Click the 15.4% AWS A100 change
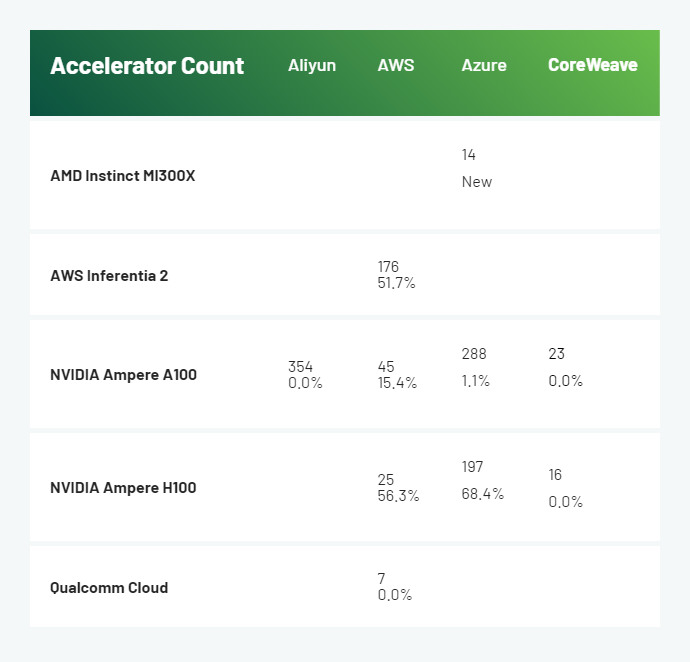Image resolution: width=690 pixels, height=662 pixels. pos(397,382)
